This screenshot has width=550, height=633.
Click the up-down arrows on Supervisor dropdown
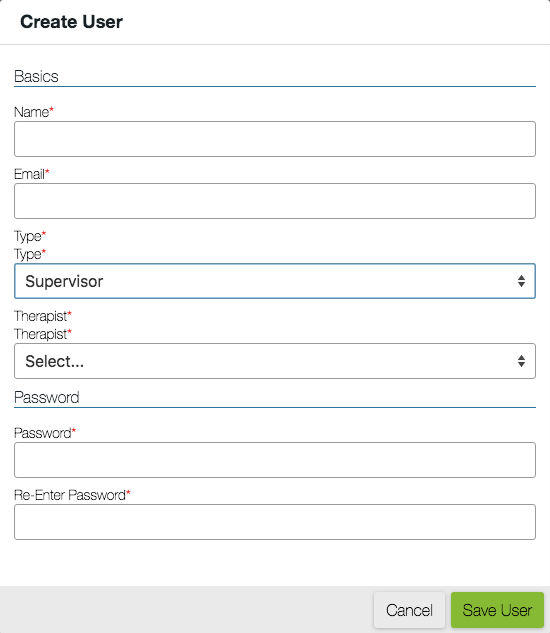pyautogui.click(x=521, y=281)
